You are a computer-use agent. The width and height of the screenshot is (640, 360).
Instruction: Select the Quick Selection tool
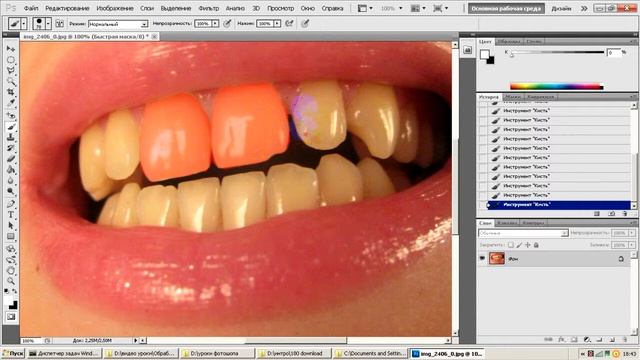pos(11,82)
